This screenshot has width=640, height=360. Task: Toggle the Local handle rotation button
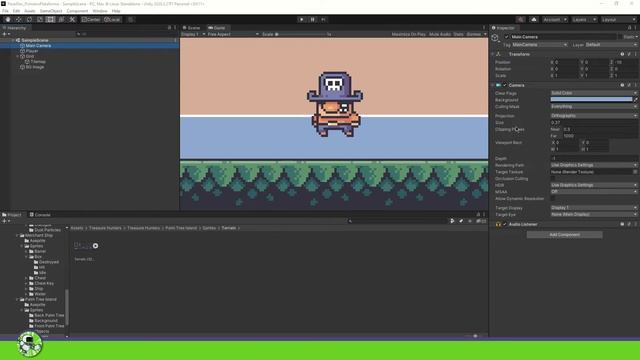point(112,20)
